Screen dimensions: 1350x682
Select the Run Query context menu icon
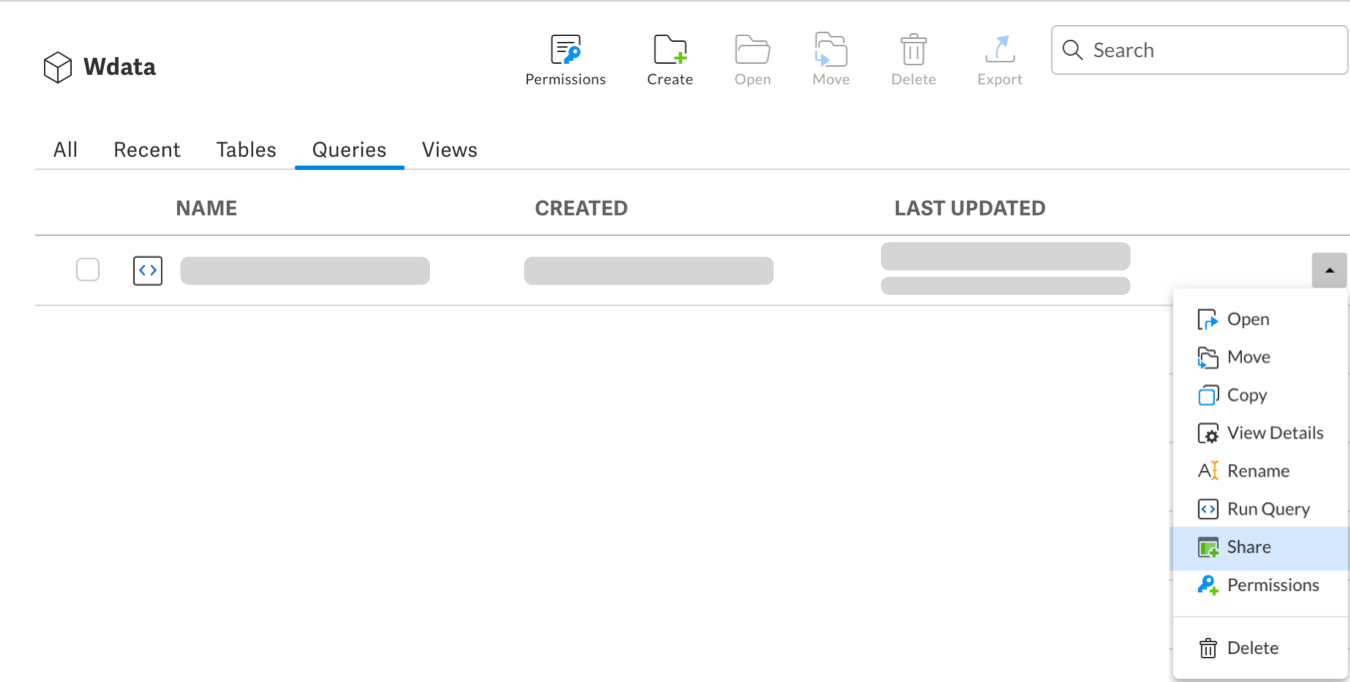pos(1208,509)
